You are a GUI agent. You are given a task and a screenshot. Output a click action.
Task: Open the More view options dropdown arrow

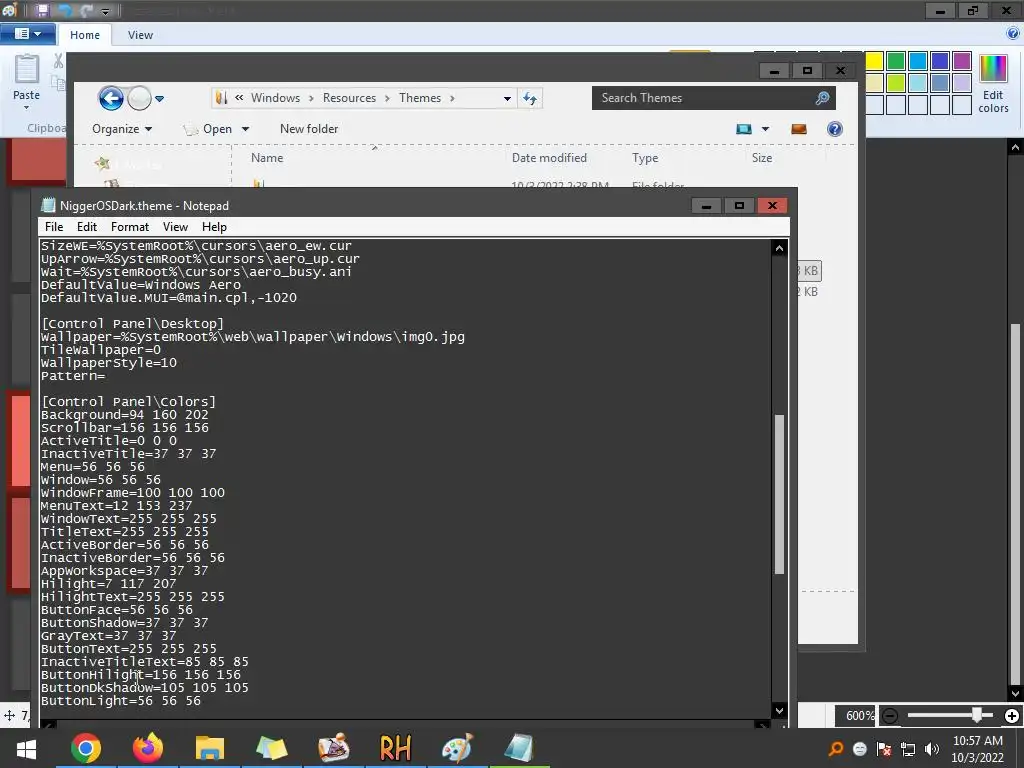point(765,129)
